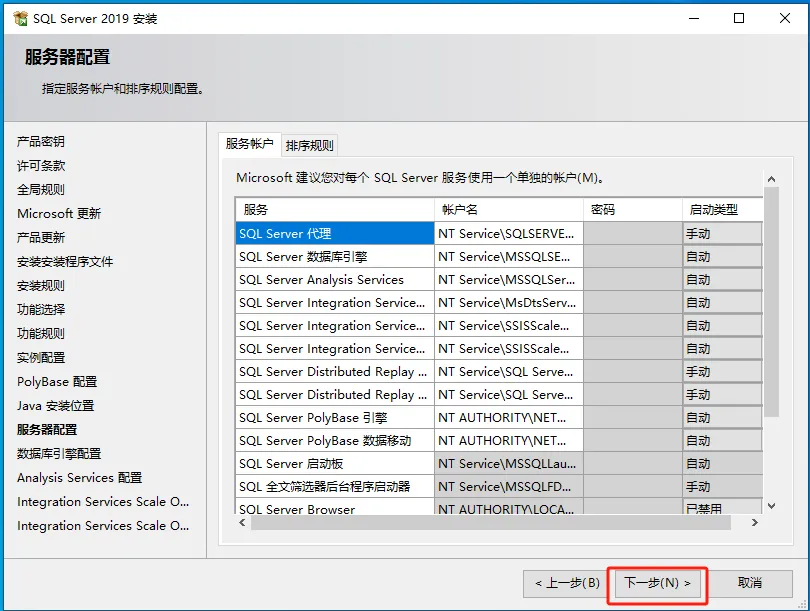Image resolution: width=810 pixels, height=611 pixels.
Task: Select 安装安装程序文件 in the sidebar
Action: [65, 262]
